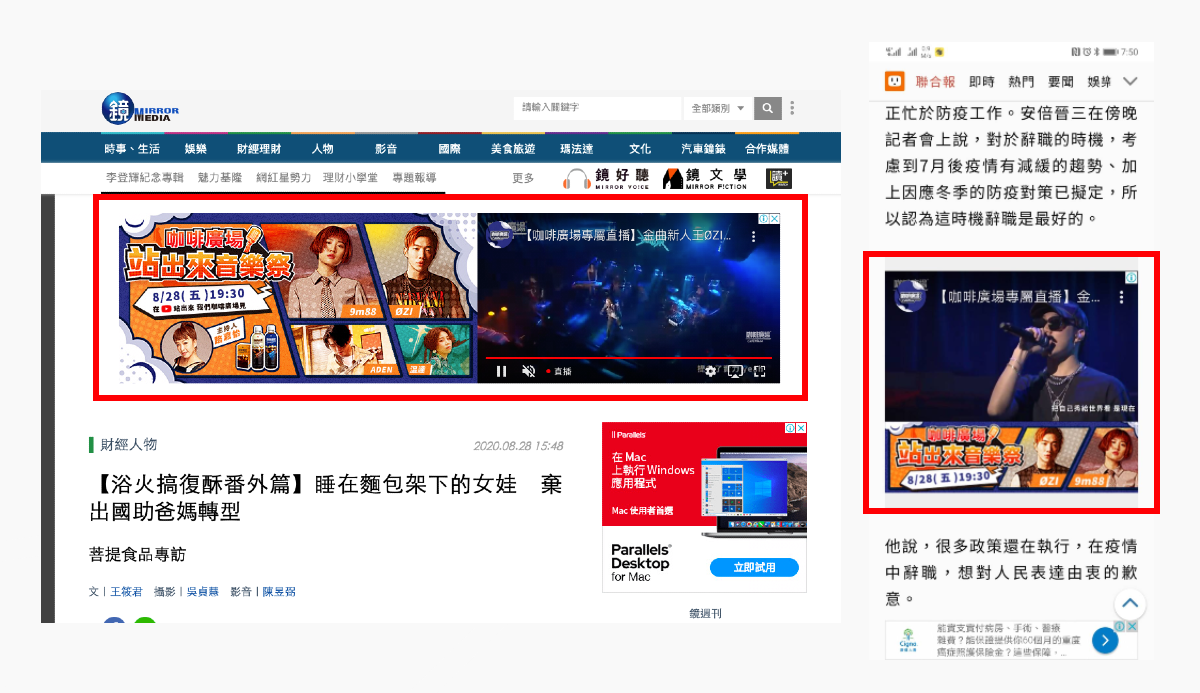Viewport: 1200px width, 693px height.
Task: Enter fullscreen on the desktop video player
Action: click(760, 371)
